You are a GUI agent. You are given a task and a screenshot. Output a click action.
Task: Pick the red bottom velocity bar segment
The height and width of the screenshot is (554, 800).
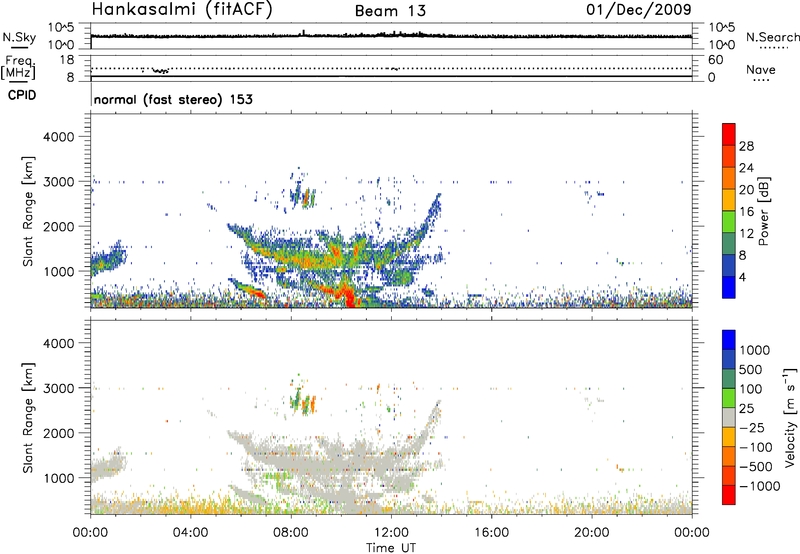729,495
